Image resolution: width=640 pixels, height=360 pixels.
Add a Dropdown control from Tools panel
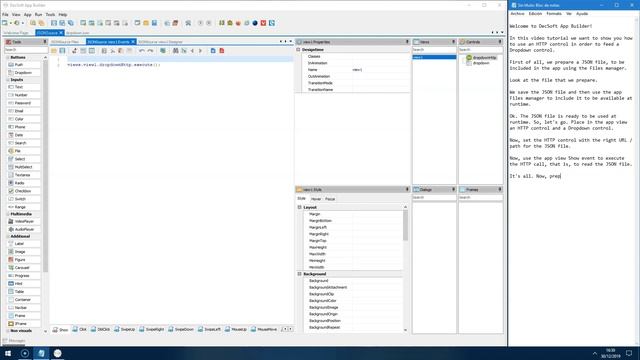[24, 73]
